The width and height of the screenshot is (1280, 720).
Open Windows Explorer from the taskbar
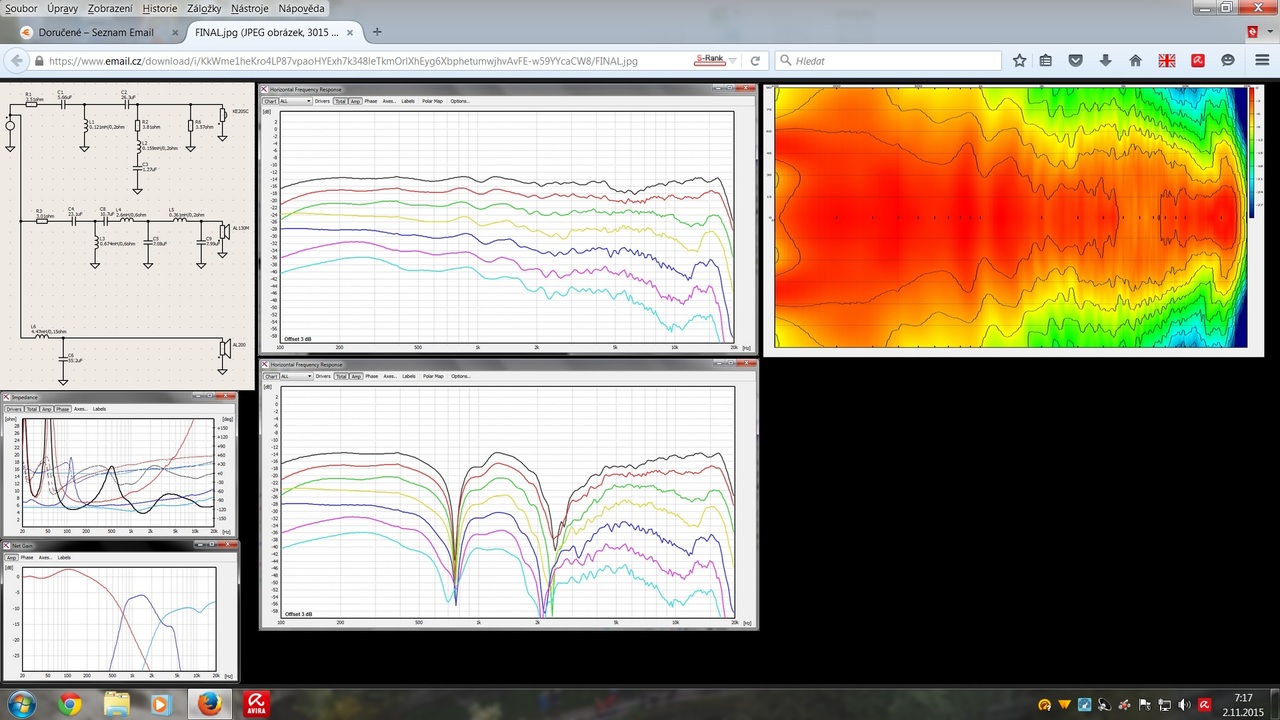(x=117, y=704)
